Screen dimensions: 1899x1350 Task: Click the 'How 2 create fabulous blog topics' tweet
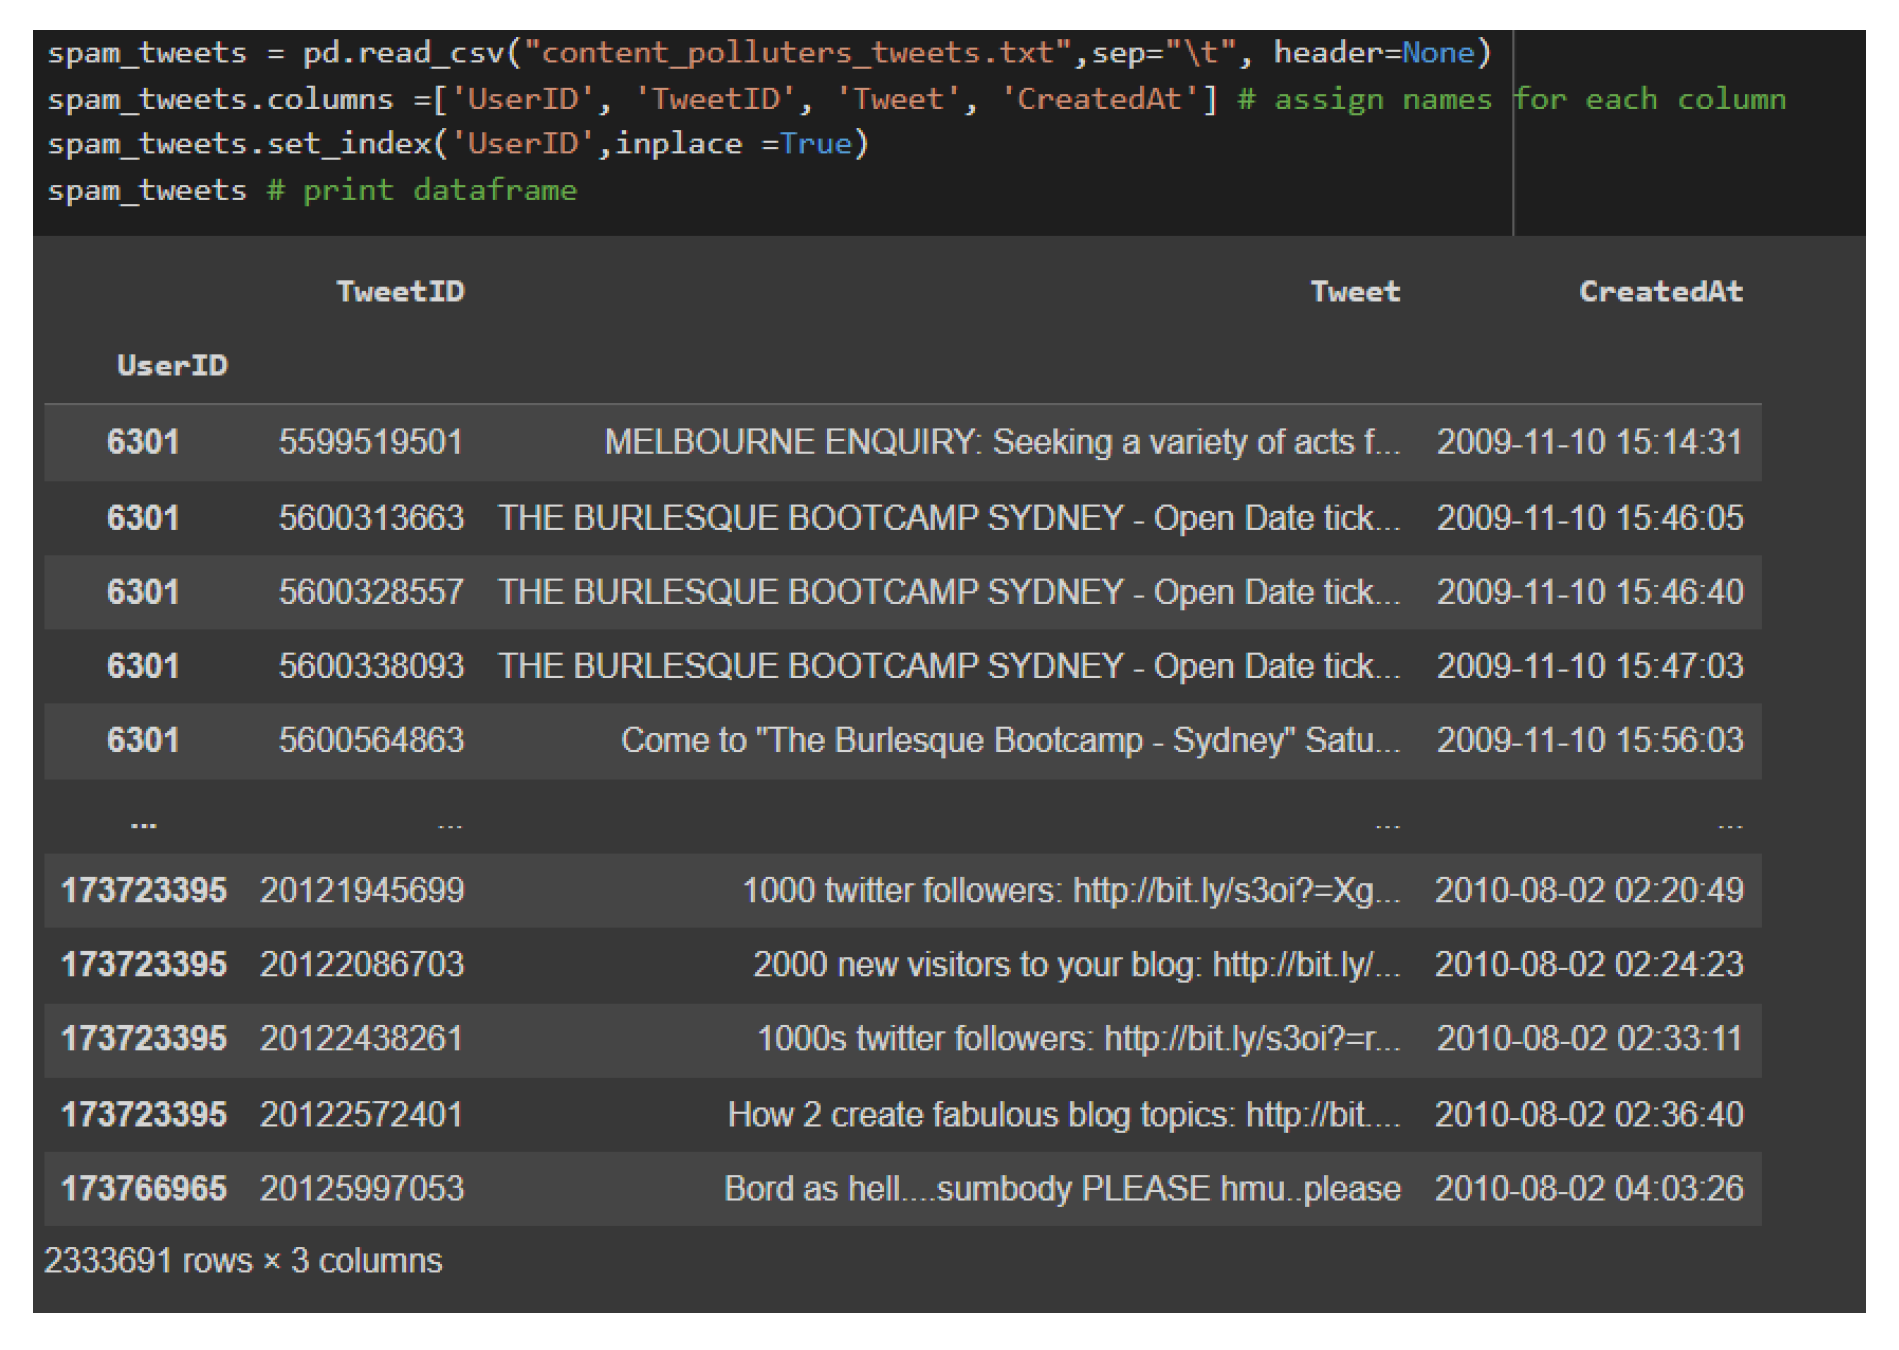(1063, 1114)
